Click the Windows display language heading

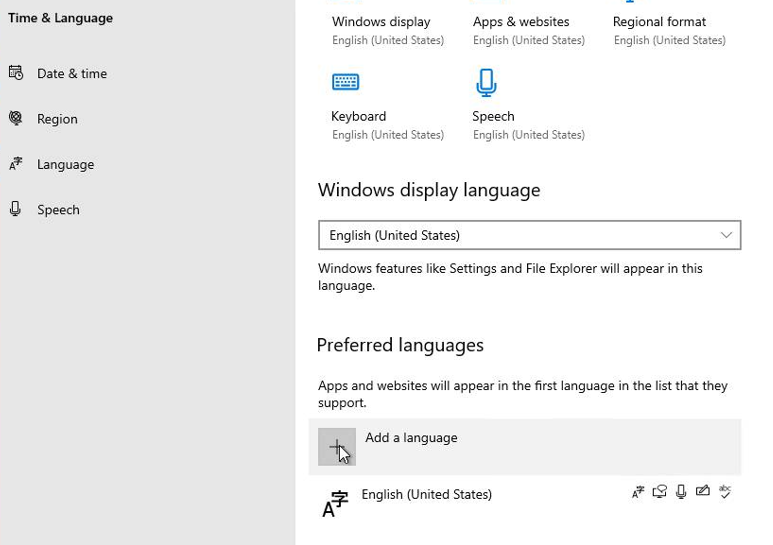click(x=429, y=190)
